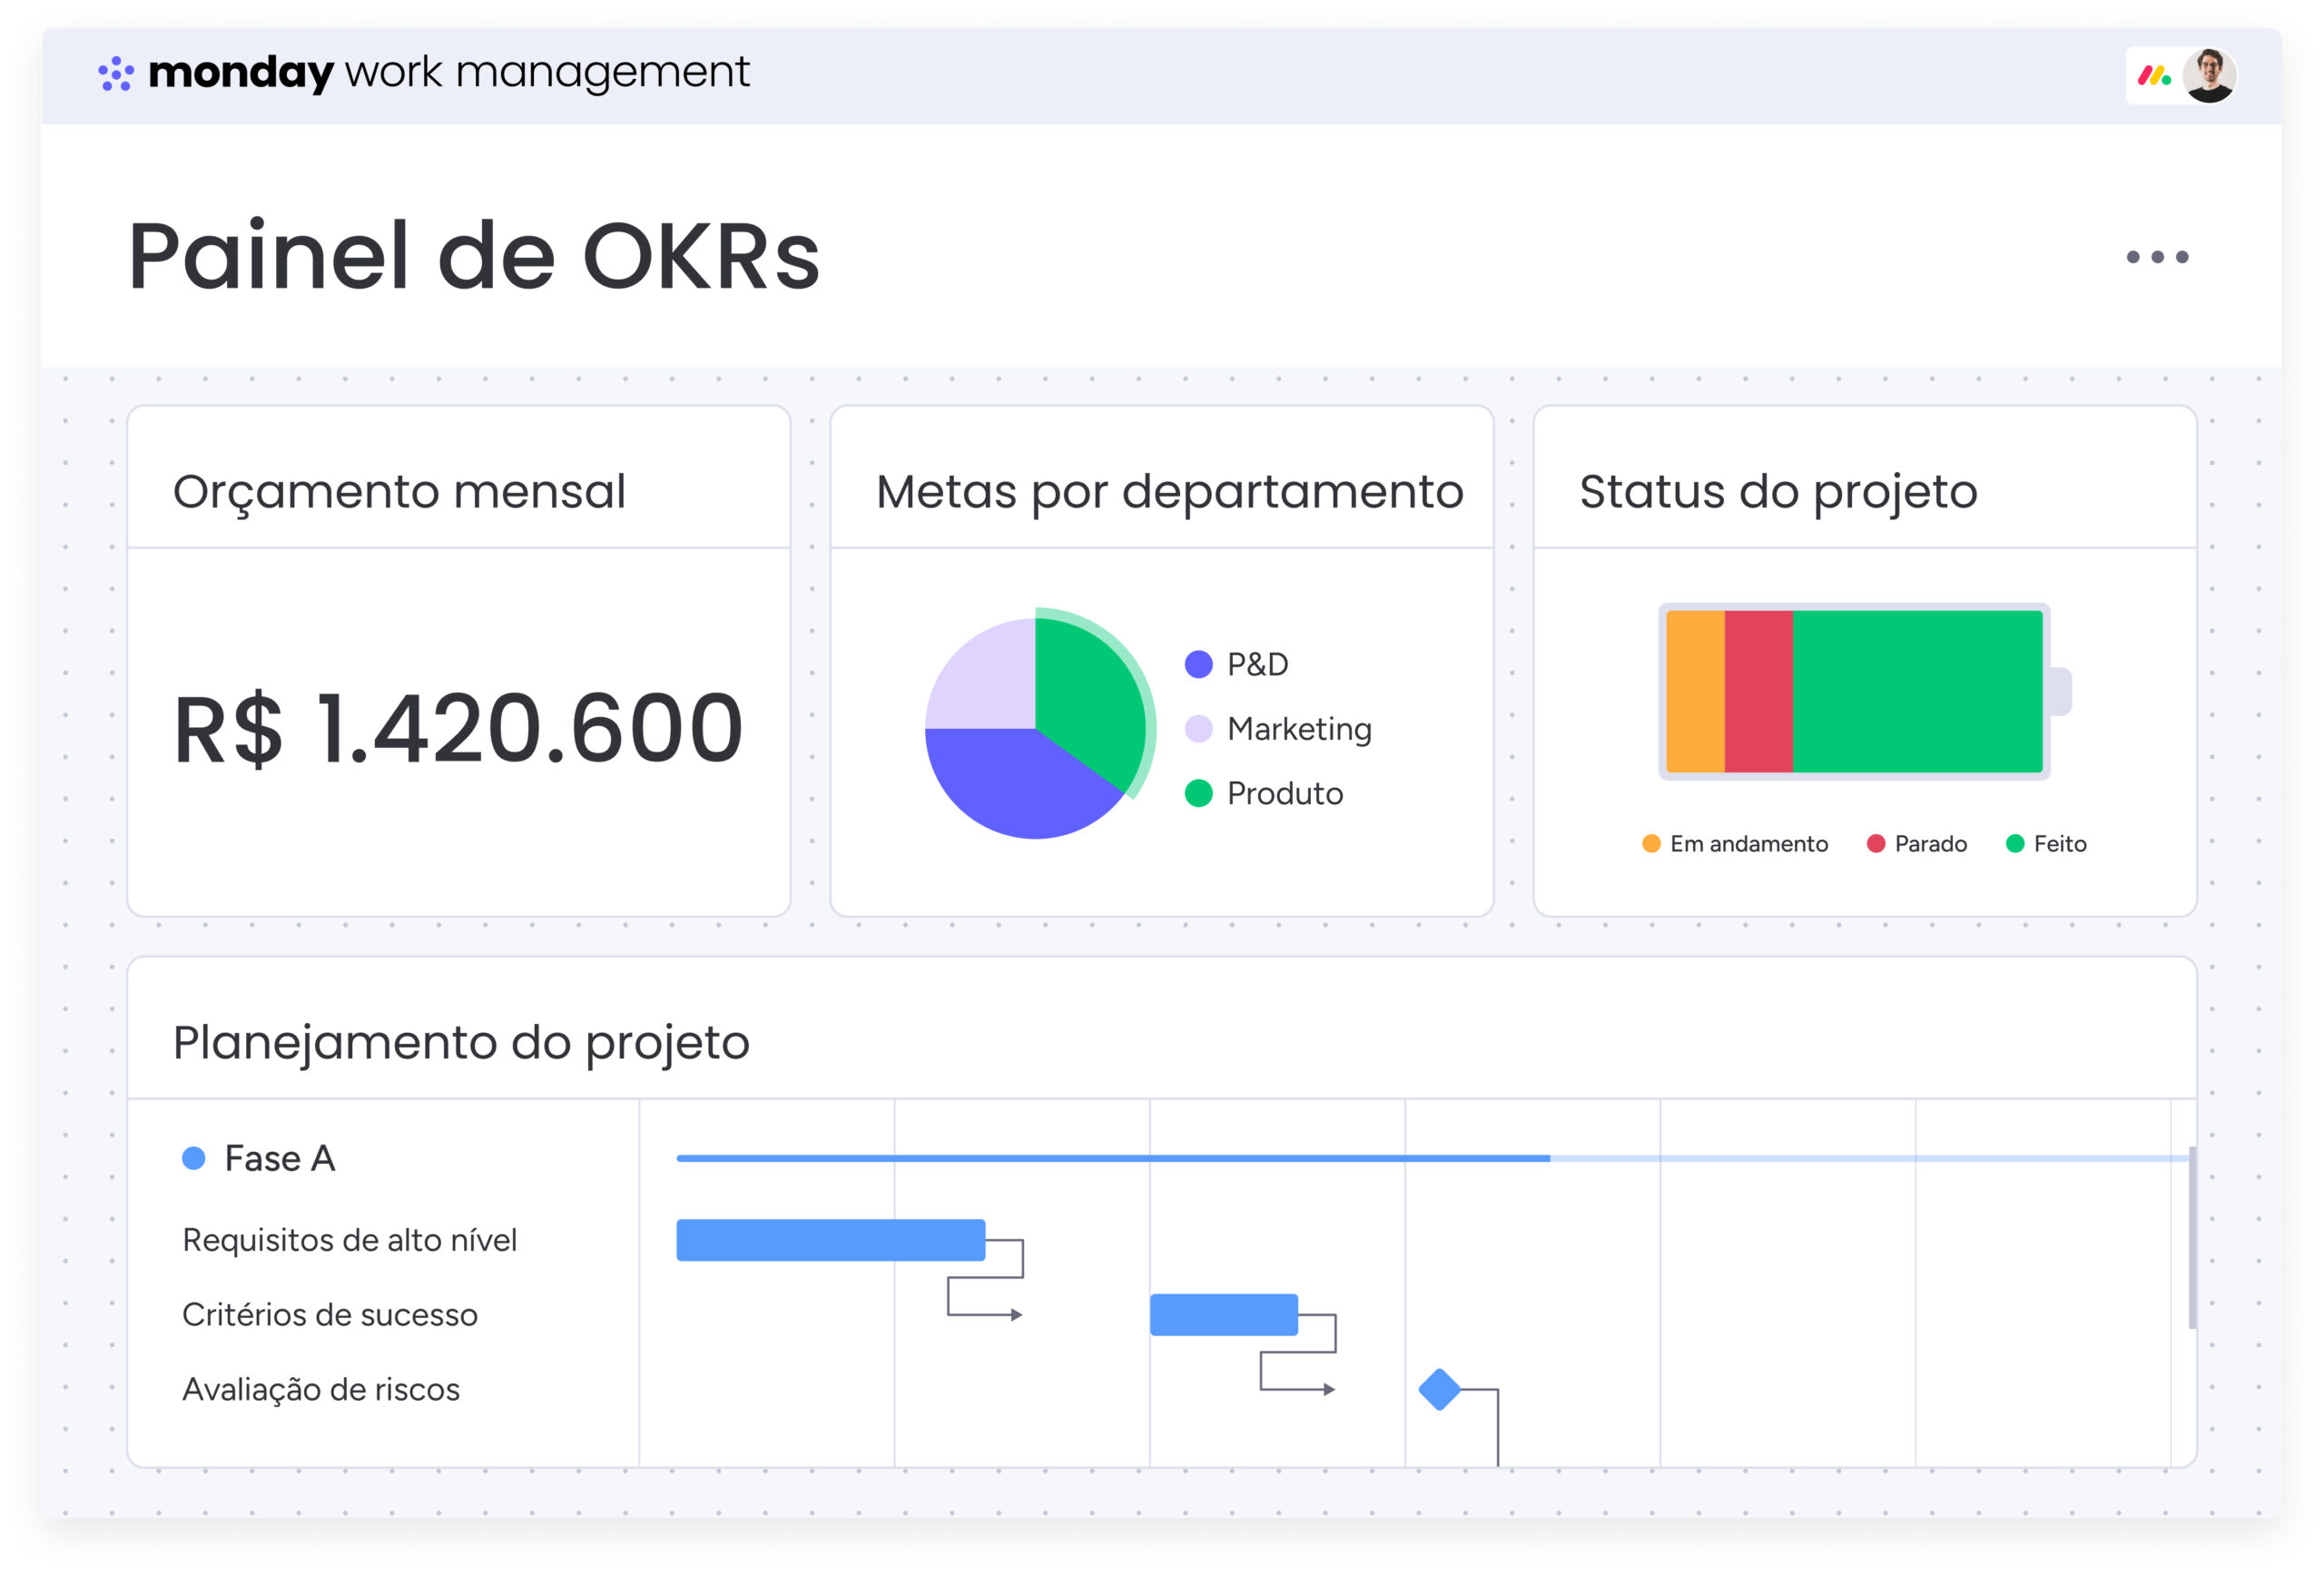Select Critérios de sucesso task
Viewport: 2324px width, 1574px height.
[330, 1314]
